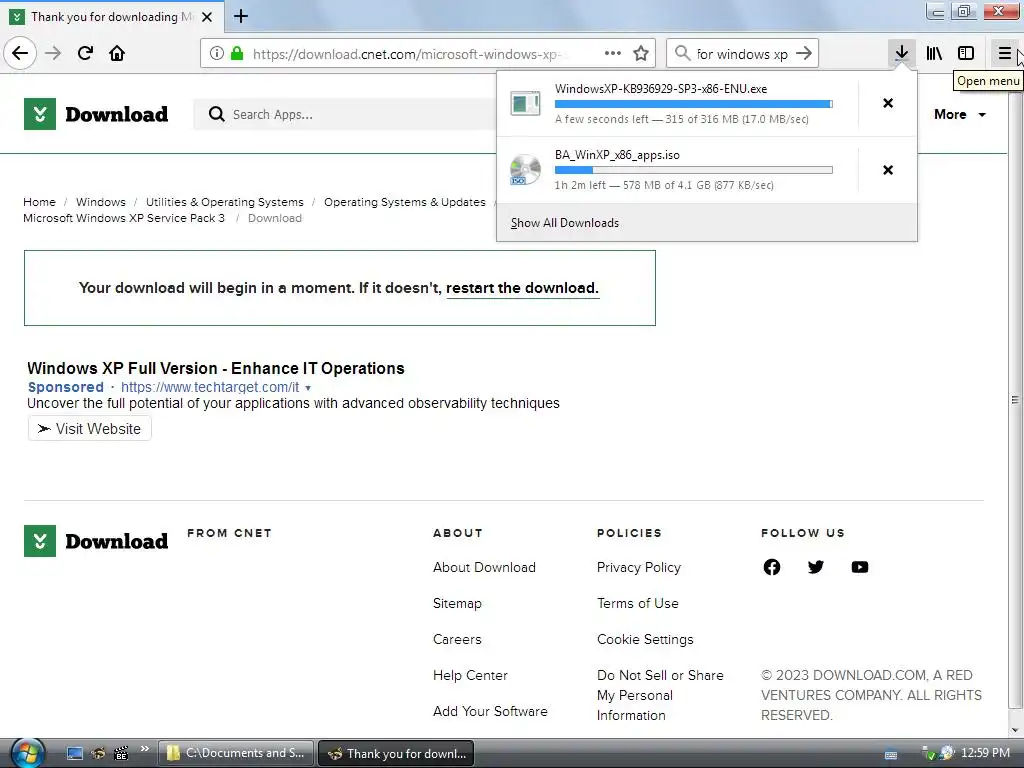This screenshot has height=768, width=1024.
Task: Toggle the downloads panel arrow button
Action: [902, 53]
